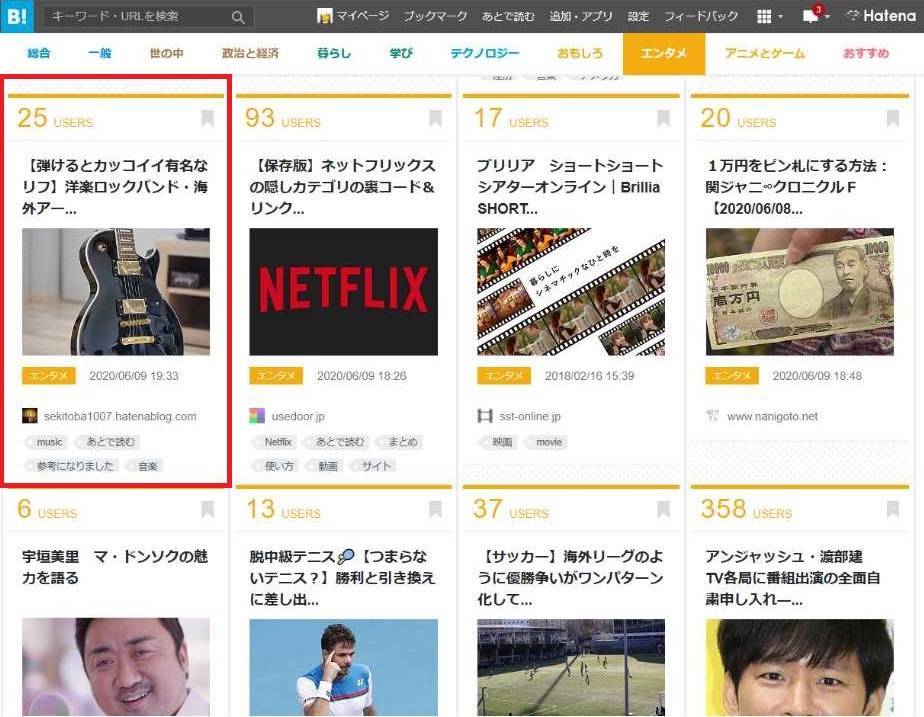The width and height of the screenshot is (924, 717).
Task: Open the 脱中級テニス article title
Action: 343,577
